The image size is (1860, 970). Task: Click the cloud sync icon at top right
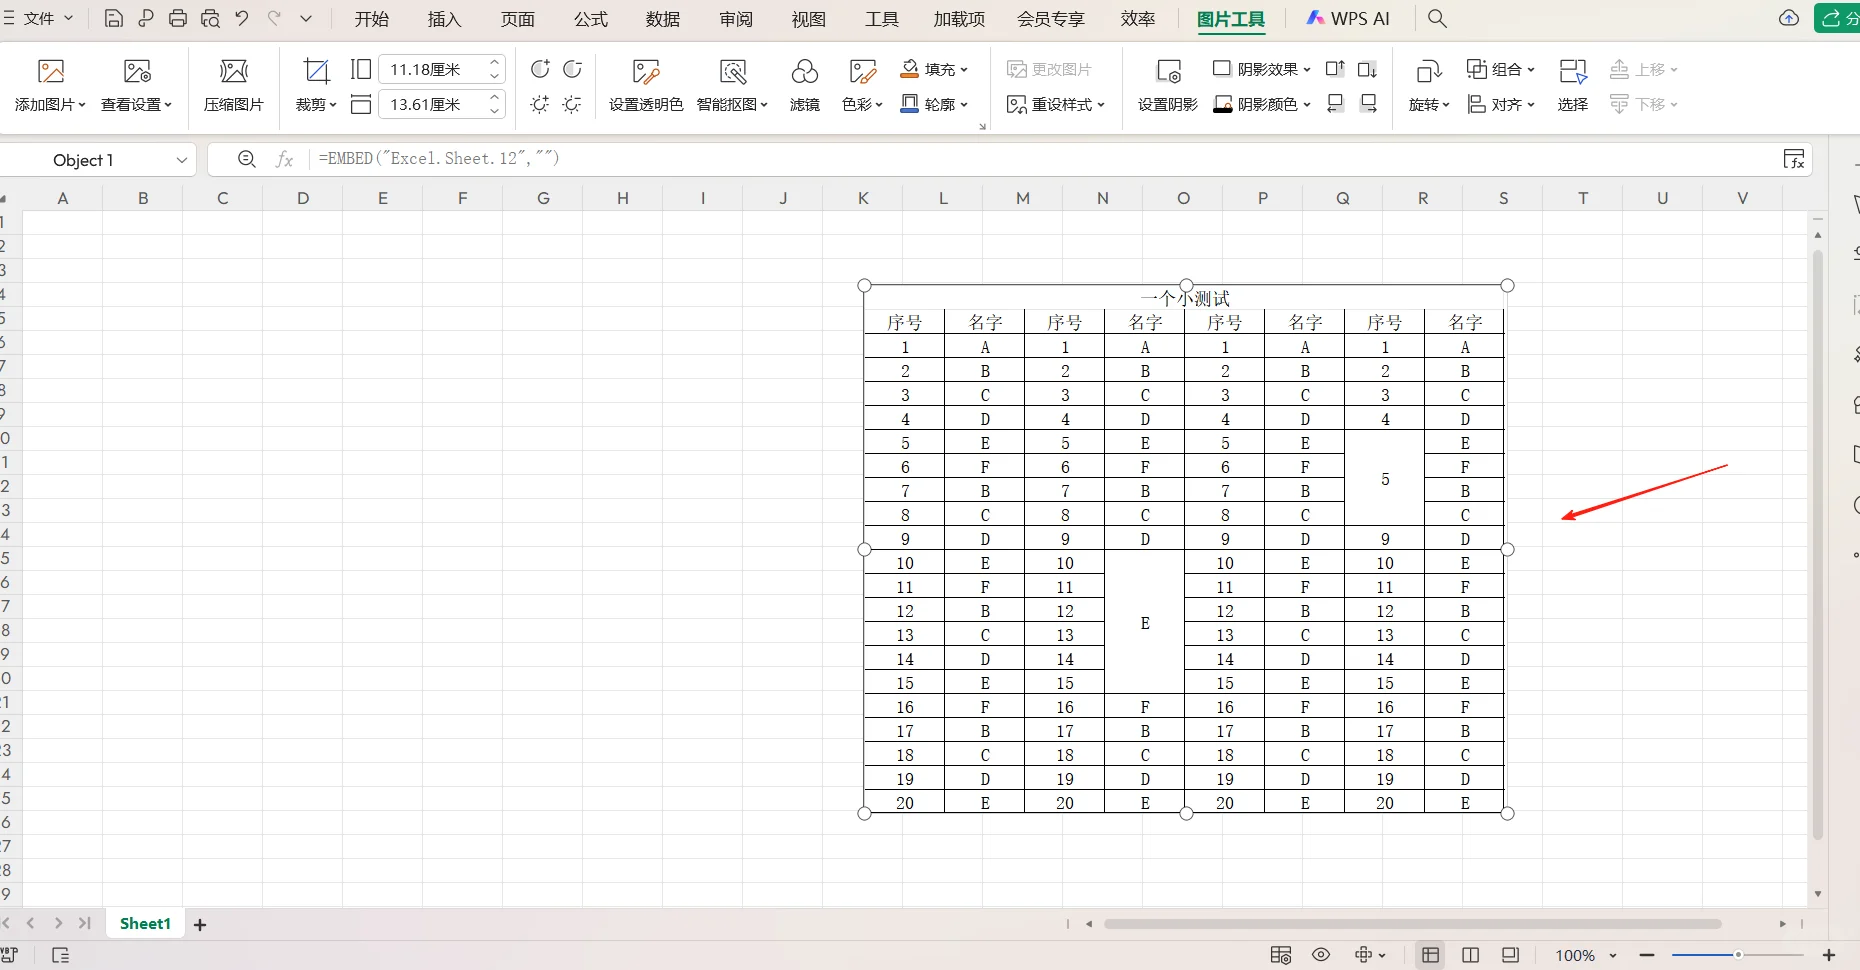(x=1789, y=19)
